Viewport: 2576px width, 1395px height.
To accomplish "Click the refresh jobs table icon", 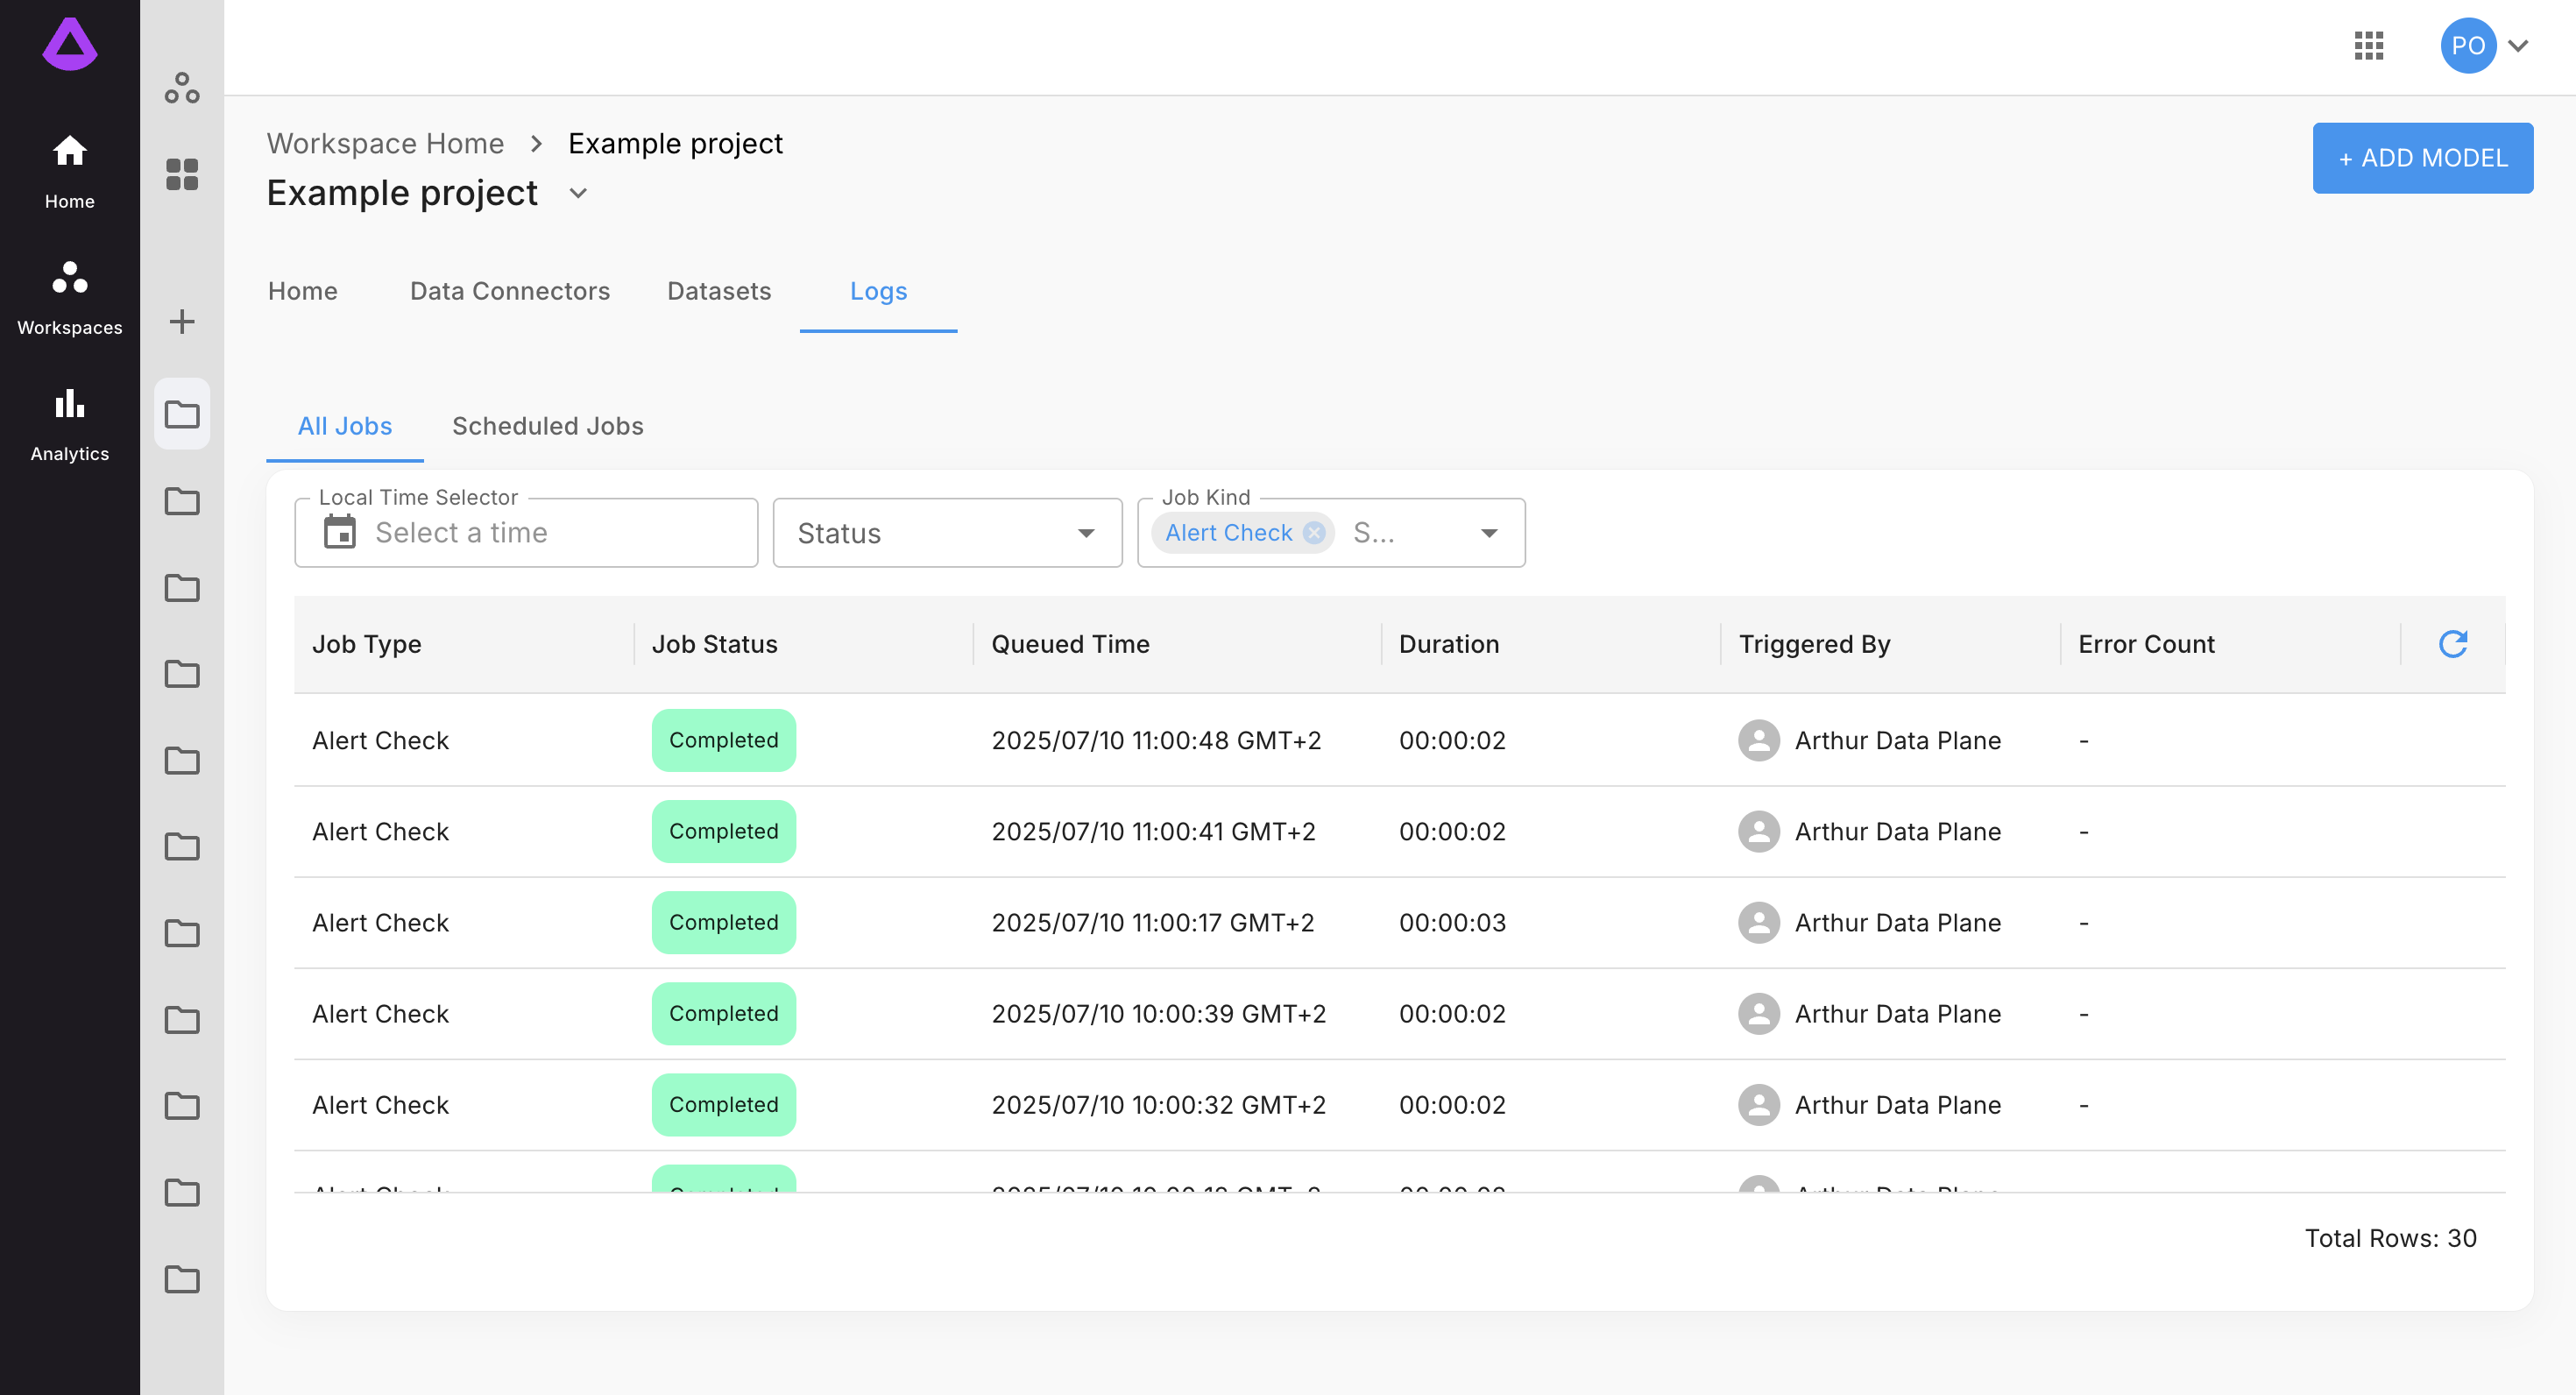I will (2453, 644).
